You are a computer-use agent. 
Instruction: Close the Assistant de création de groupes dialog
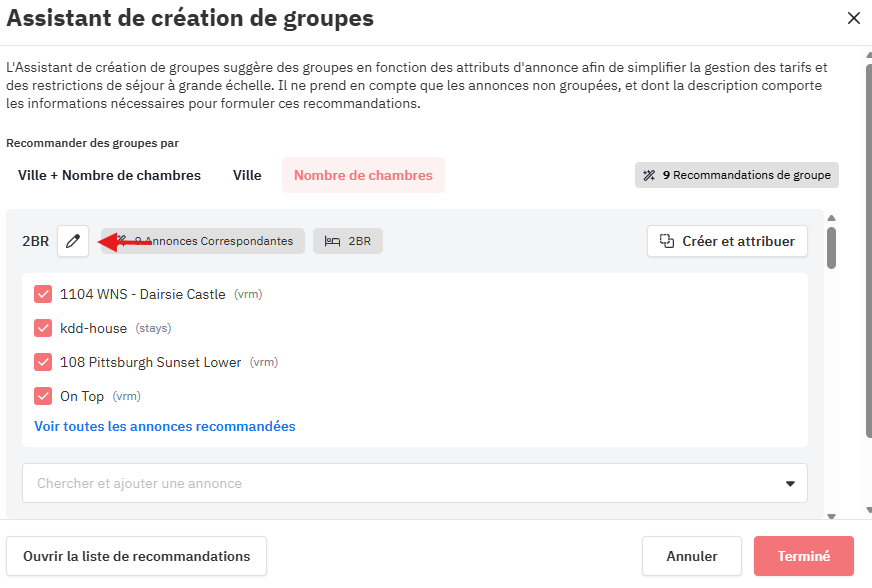[x=853, y=18]
